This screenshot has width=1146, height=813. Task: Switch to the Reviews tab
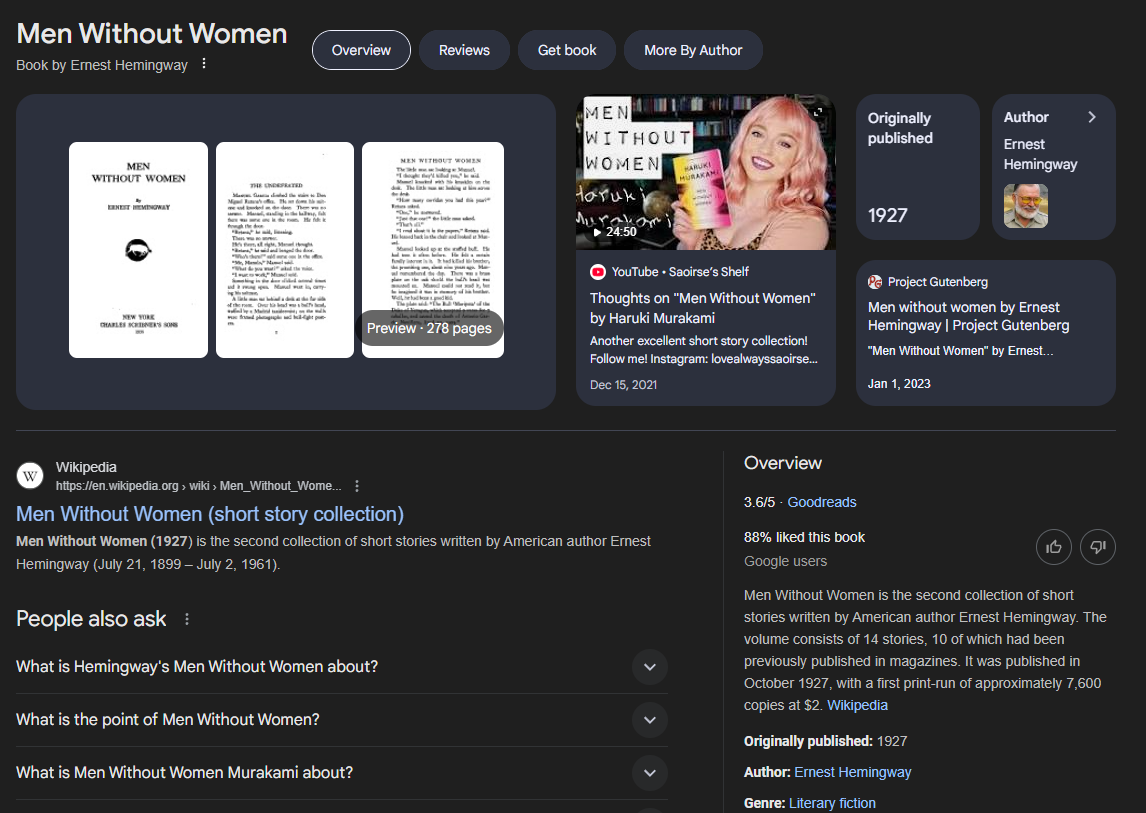464,50
